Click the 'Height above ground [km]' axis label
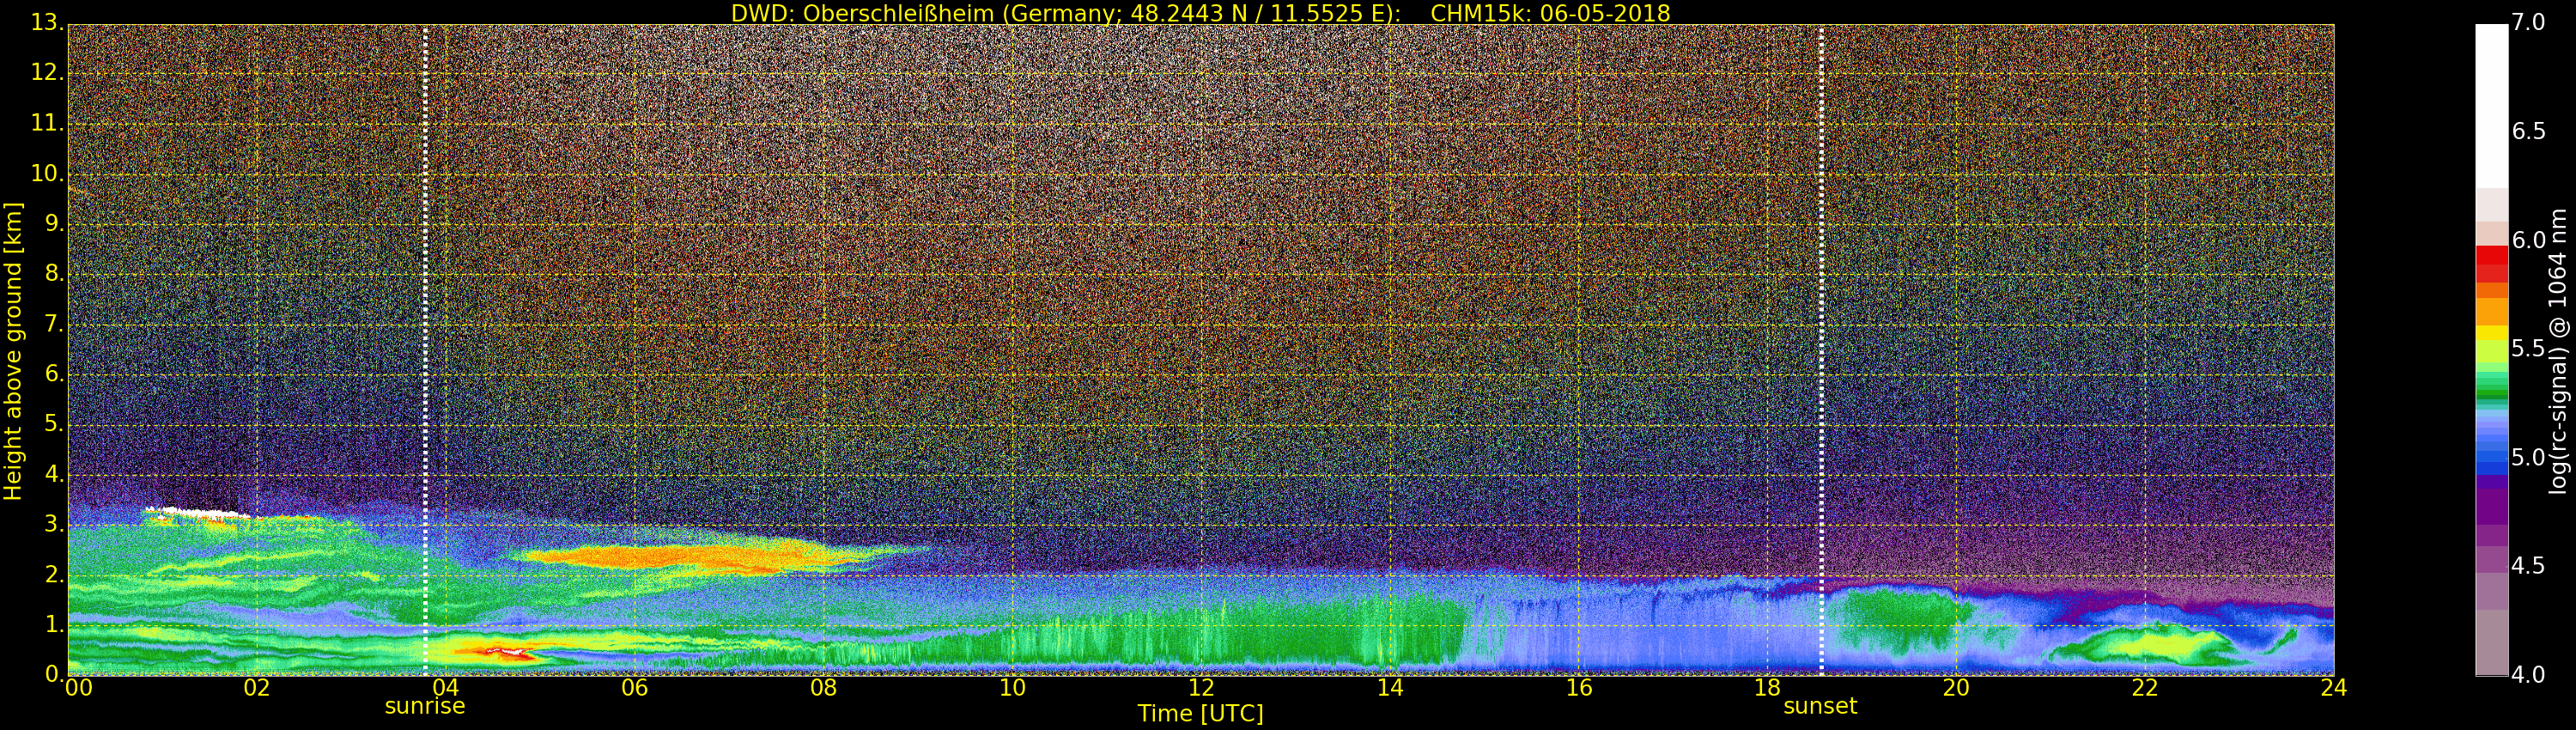Screen dimensions: 2576x730 [x=13, y=351]
